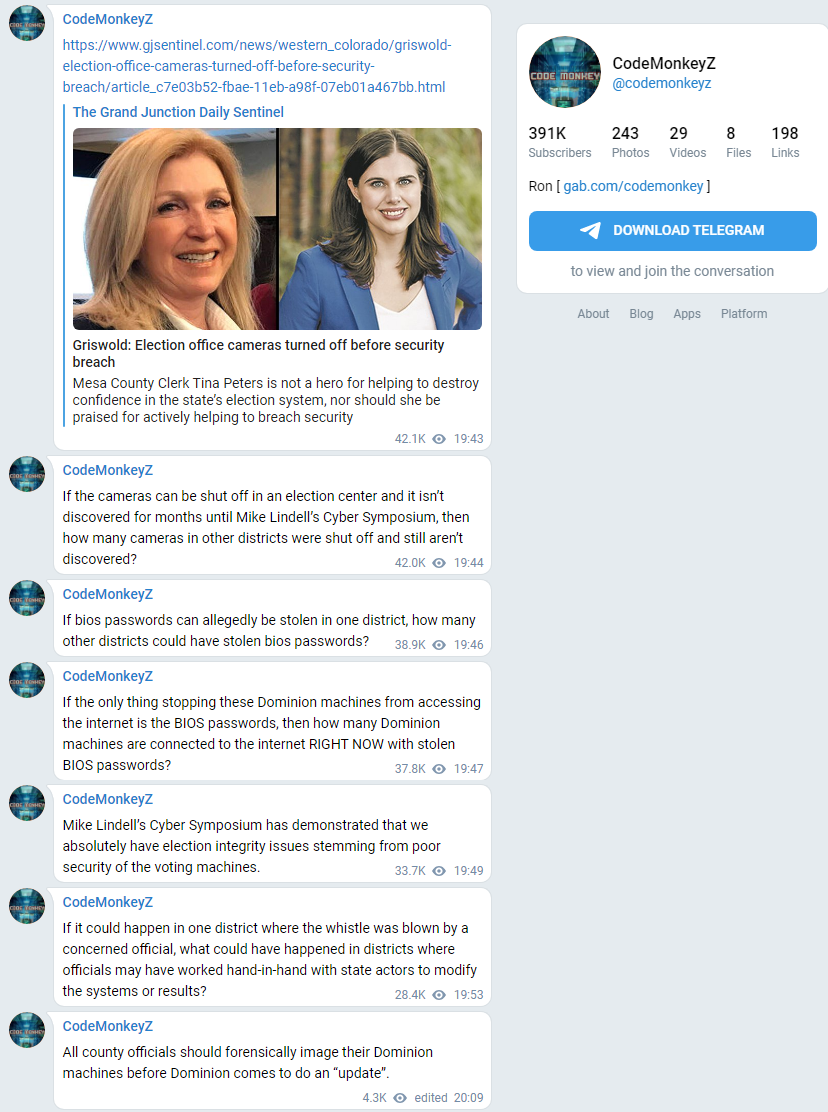Click the CodeMonkeyZ channel profile picture in sidebar
The image size is (828, 1112).
(565, 72)
